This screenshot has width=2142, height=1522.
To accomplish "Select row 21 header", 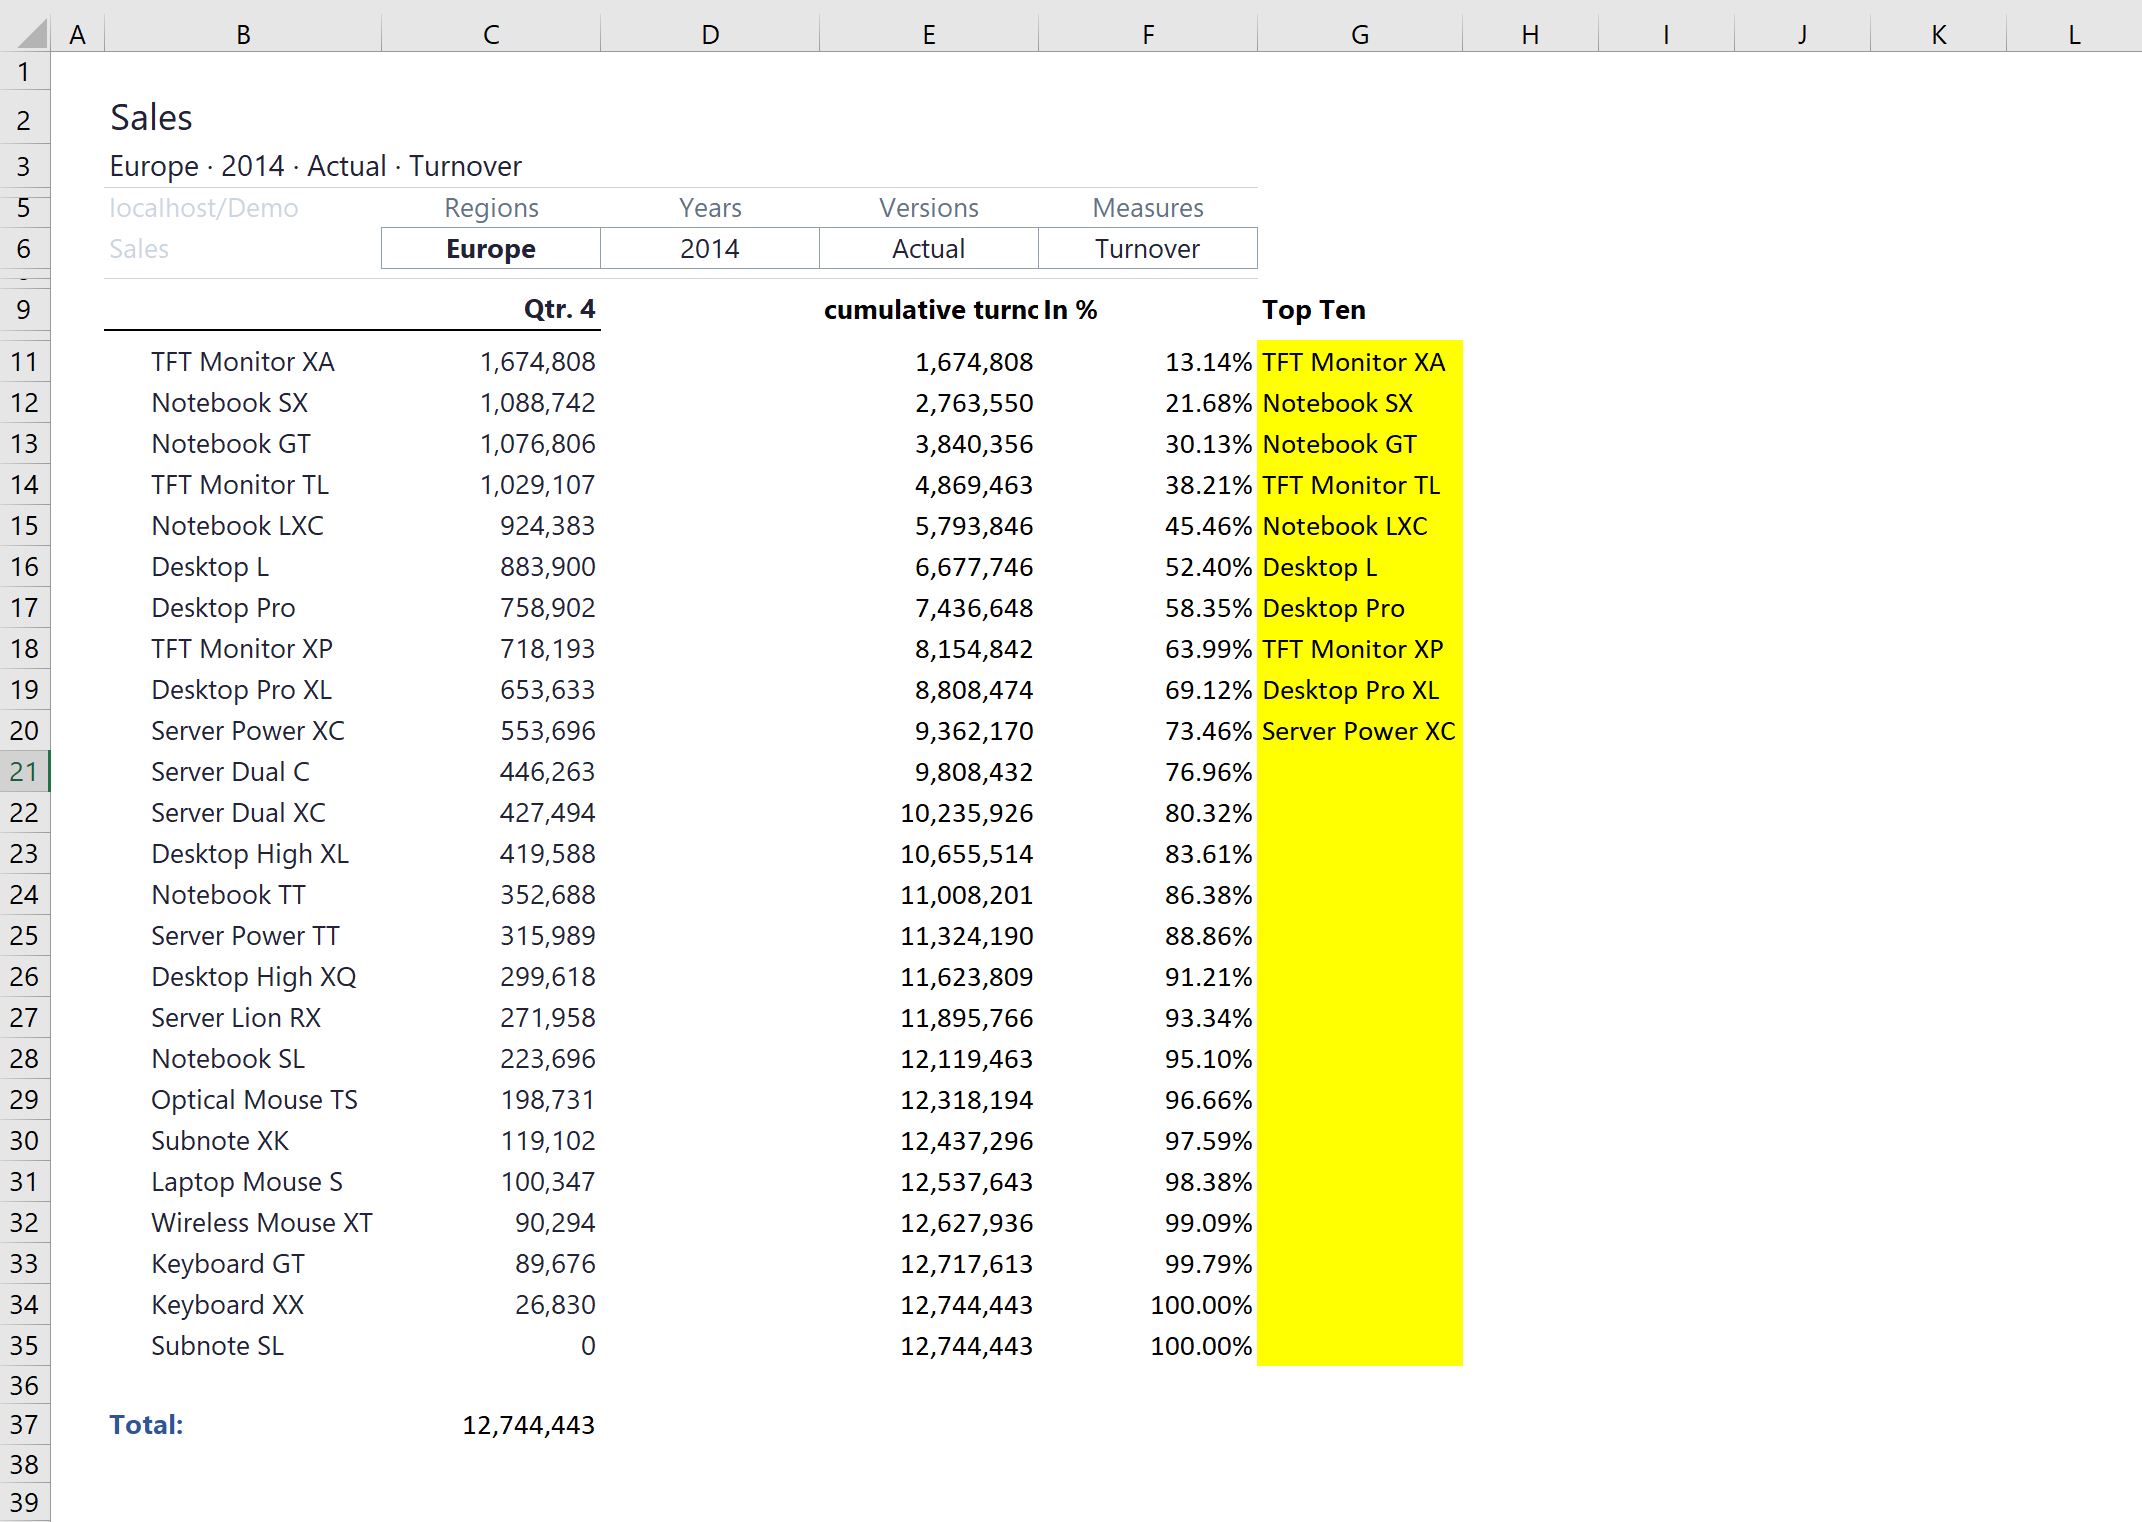I will (x=25, y=772).
